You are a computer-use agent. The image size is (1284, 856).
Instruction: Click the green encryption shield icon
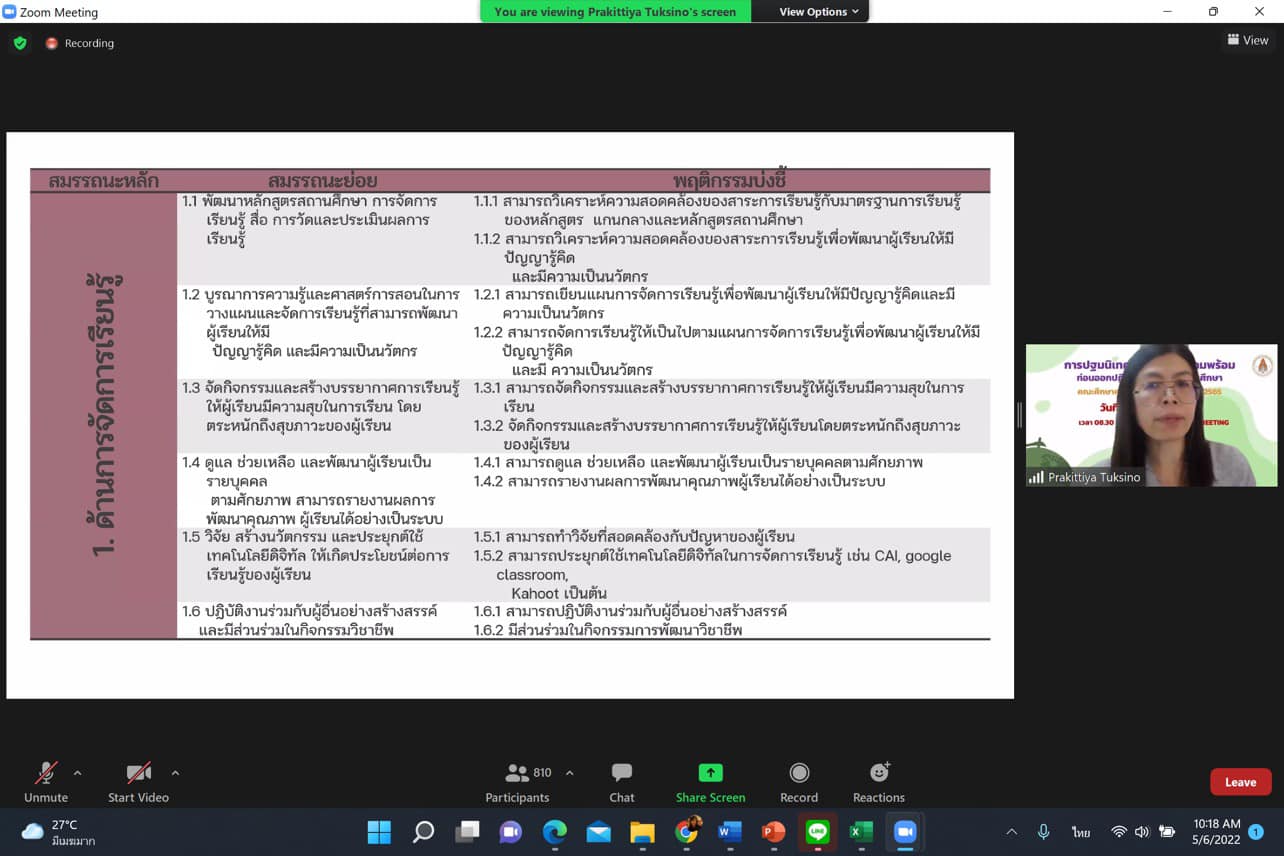click(x=20, y=43)
